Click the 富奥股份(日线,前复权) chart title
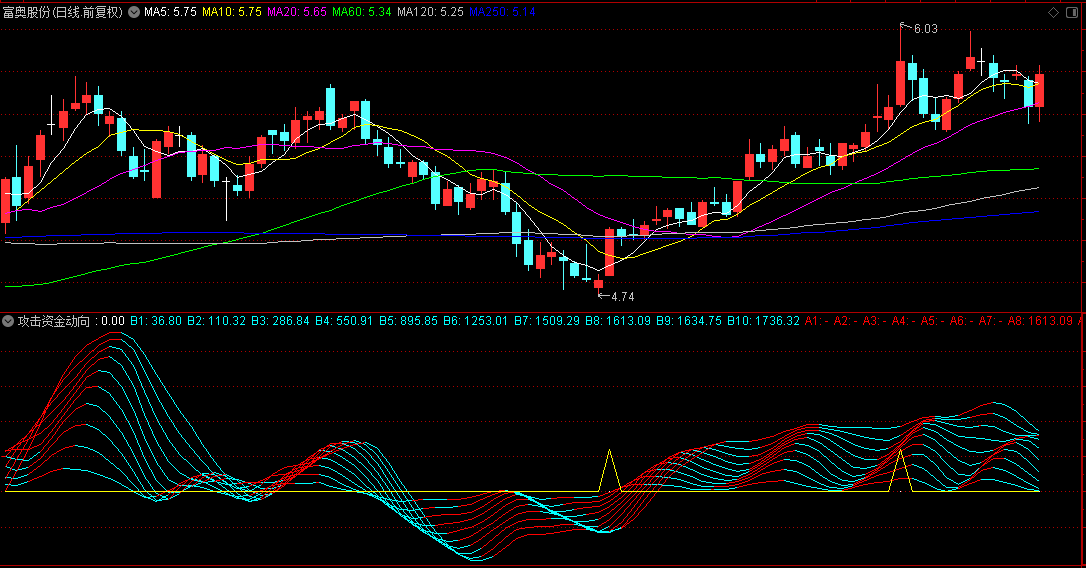 pos(63,12)
